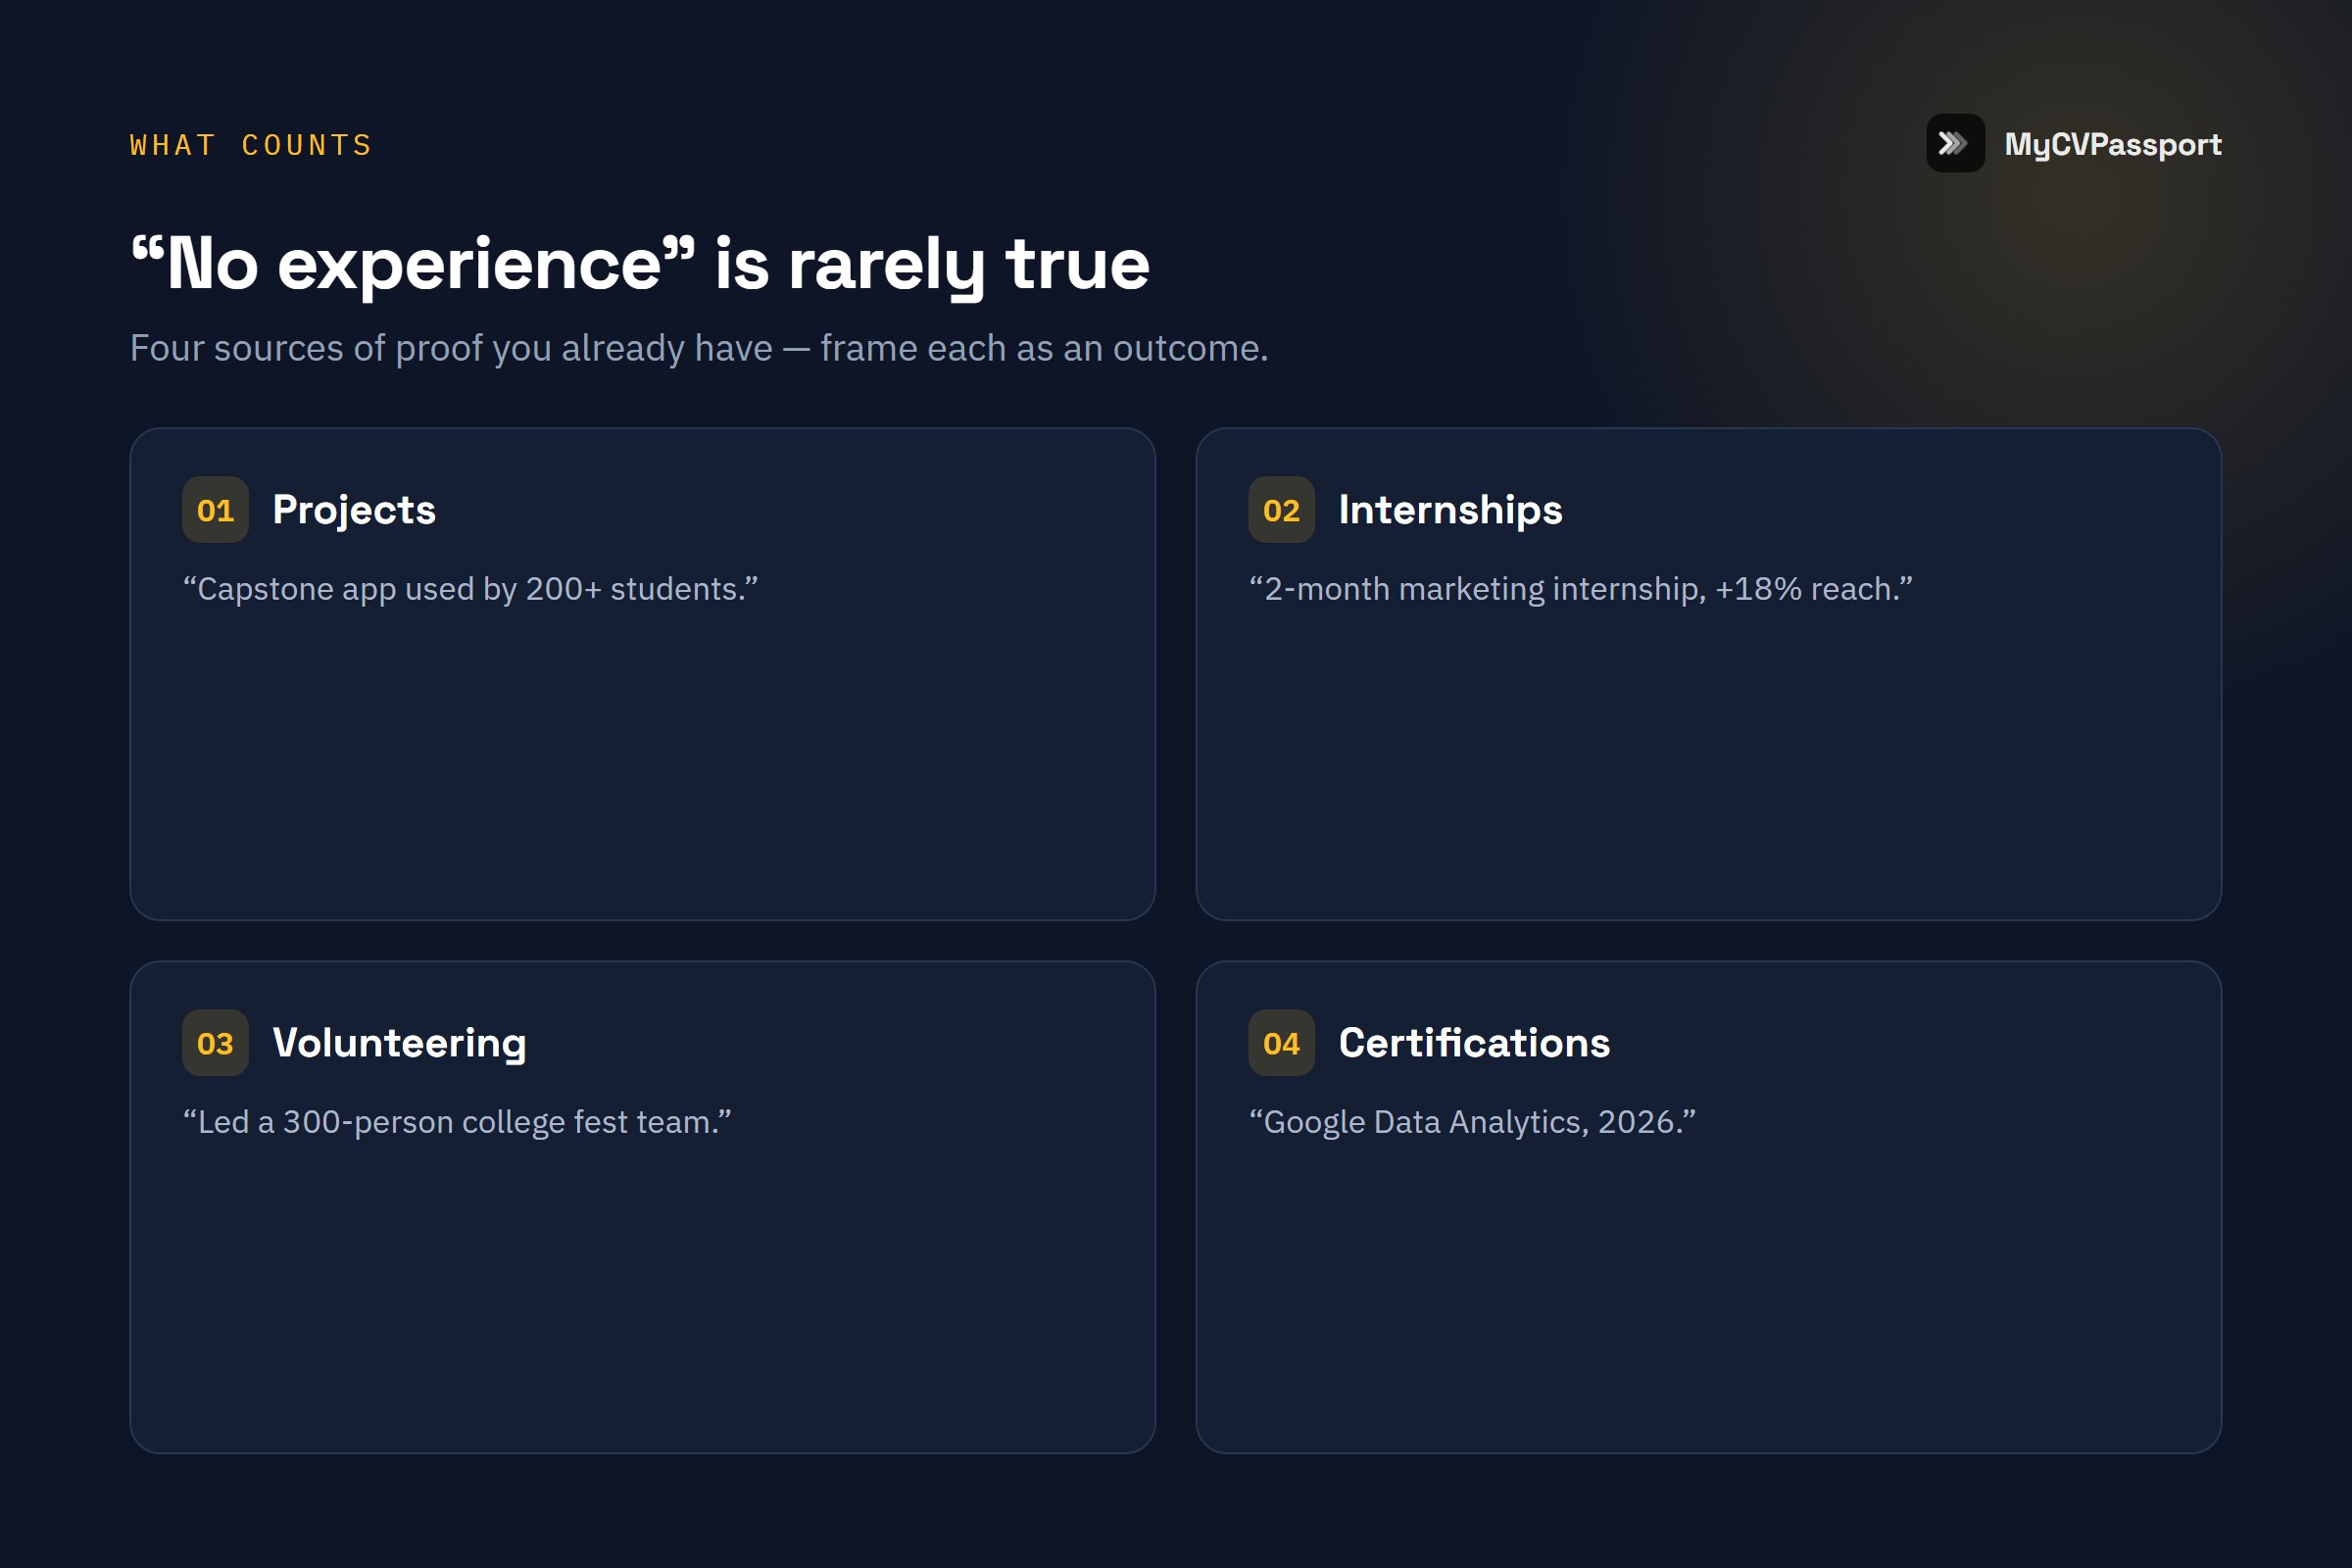2352x1568 pixels.
Task: Click the Volunteering card title
Action: pos(399,1043)
